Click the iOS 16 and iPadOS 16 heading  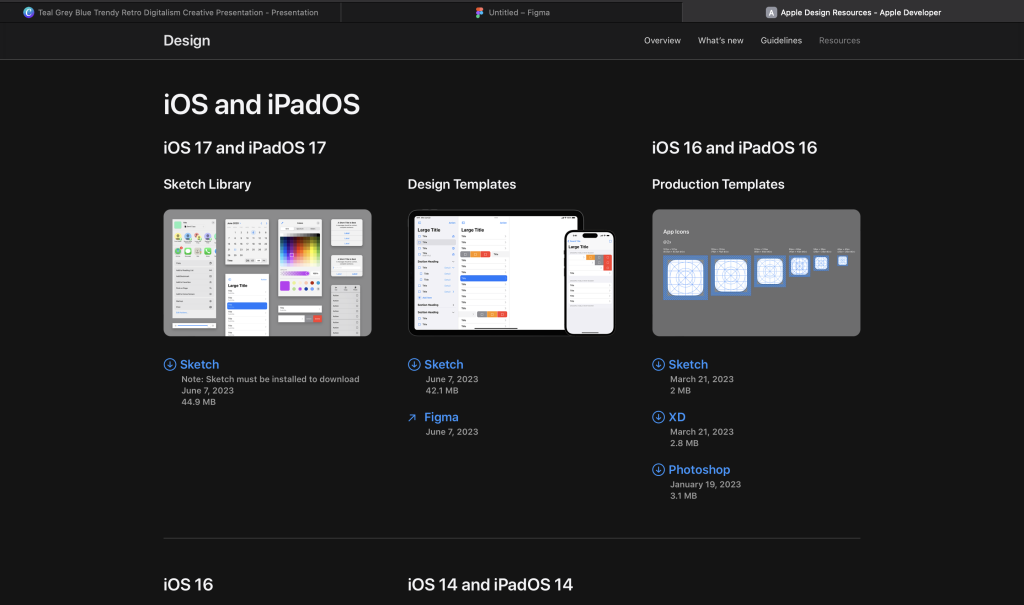click(x=734, y=148)
